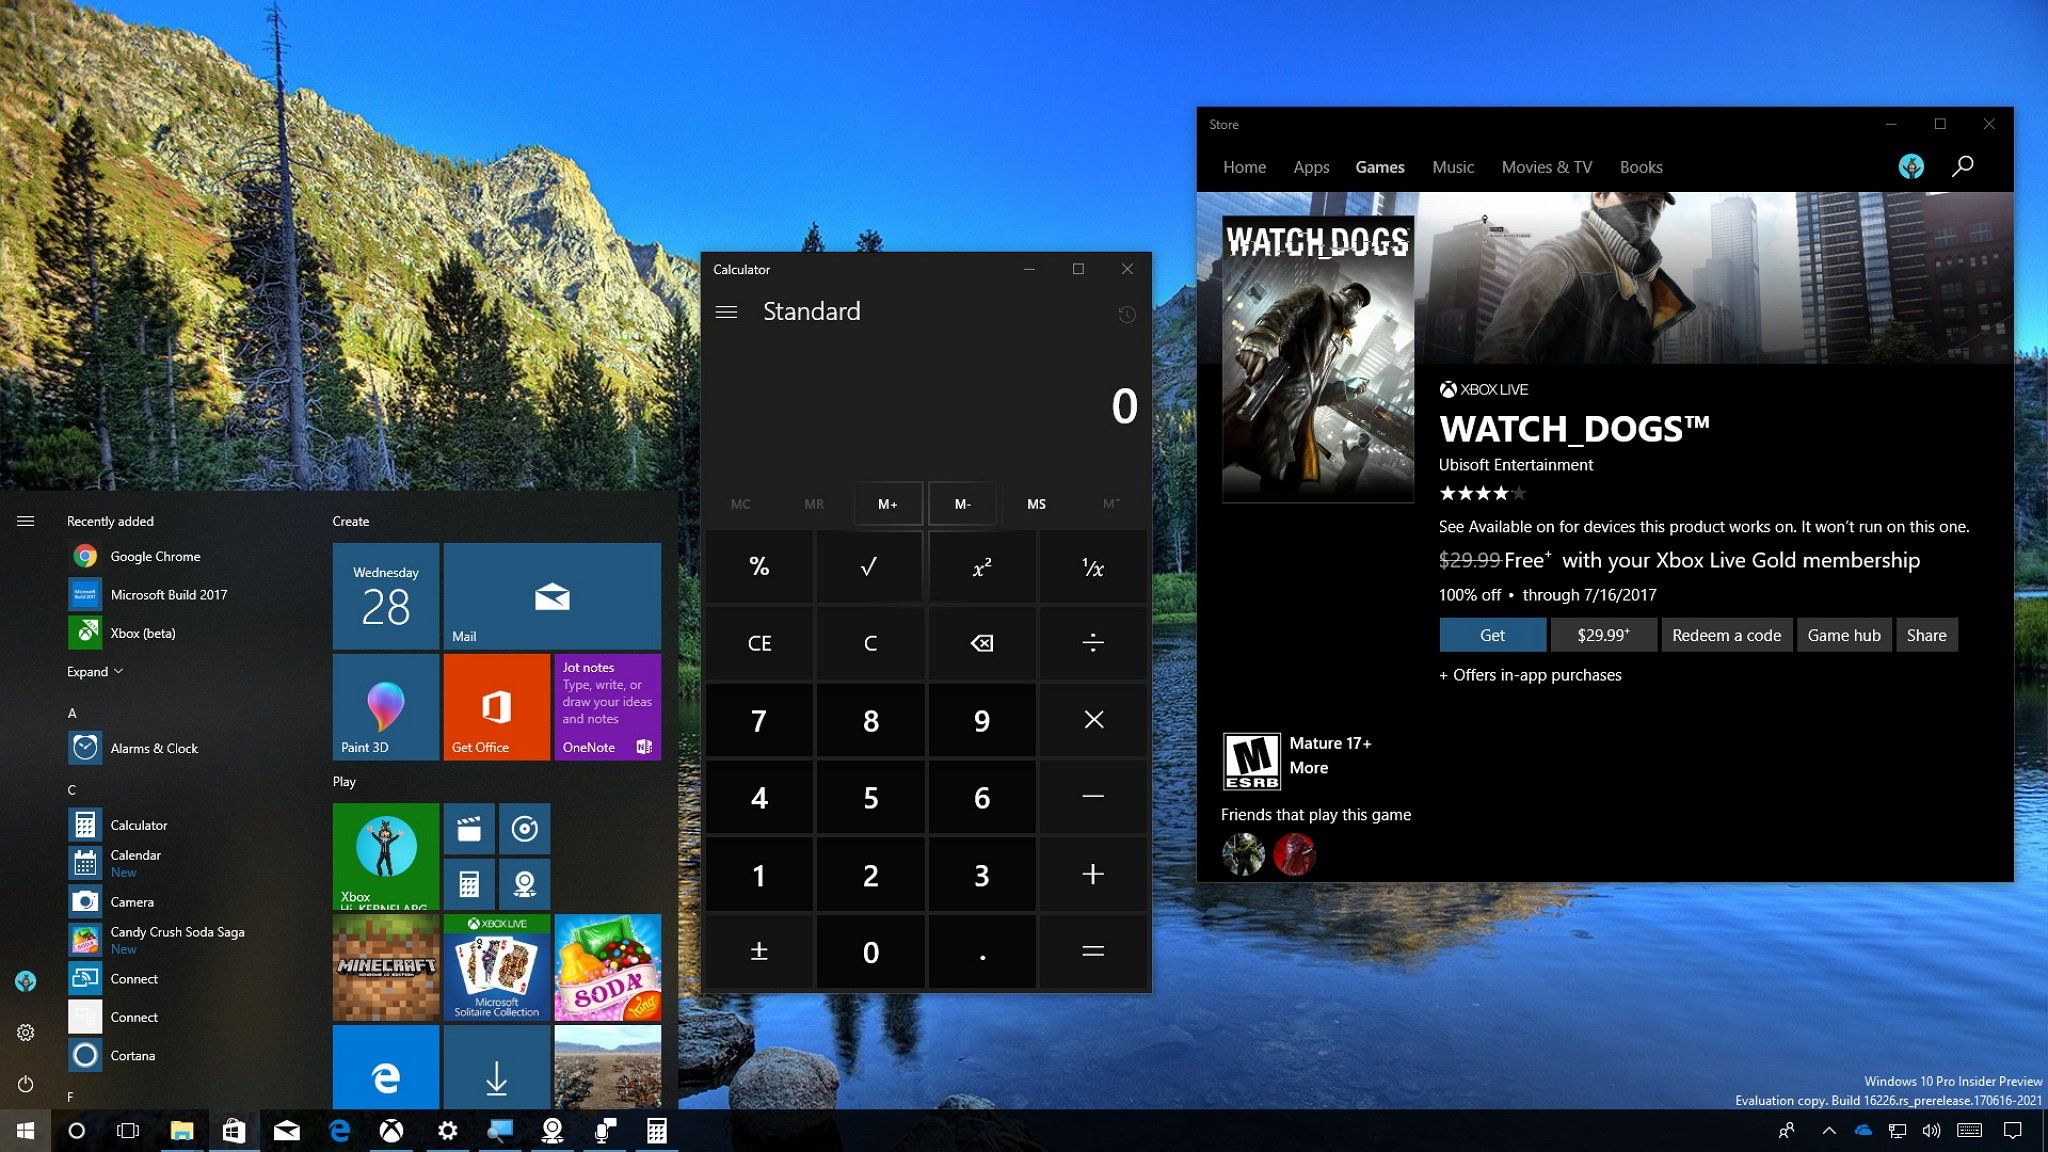Screen dimensions: 2048x1152
Task: Expand the 'Expand' chevron under Recently added
Action: pyautogui.click(x=95, y=671)
